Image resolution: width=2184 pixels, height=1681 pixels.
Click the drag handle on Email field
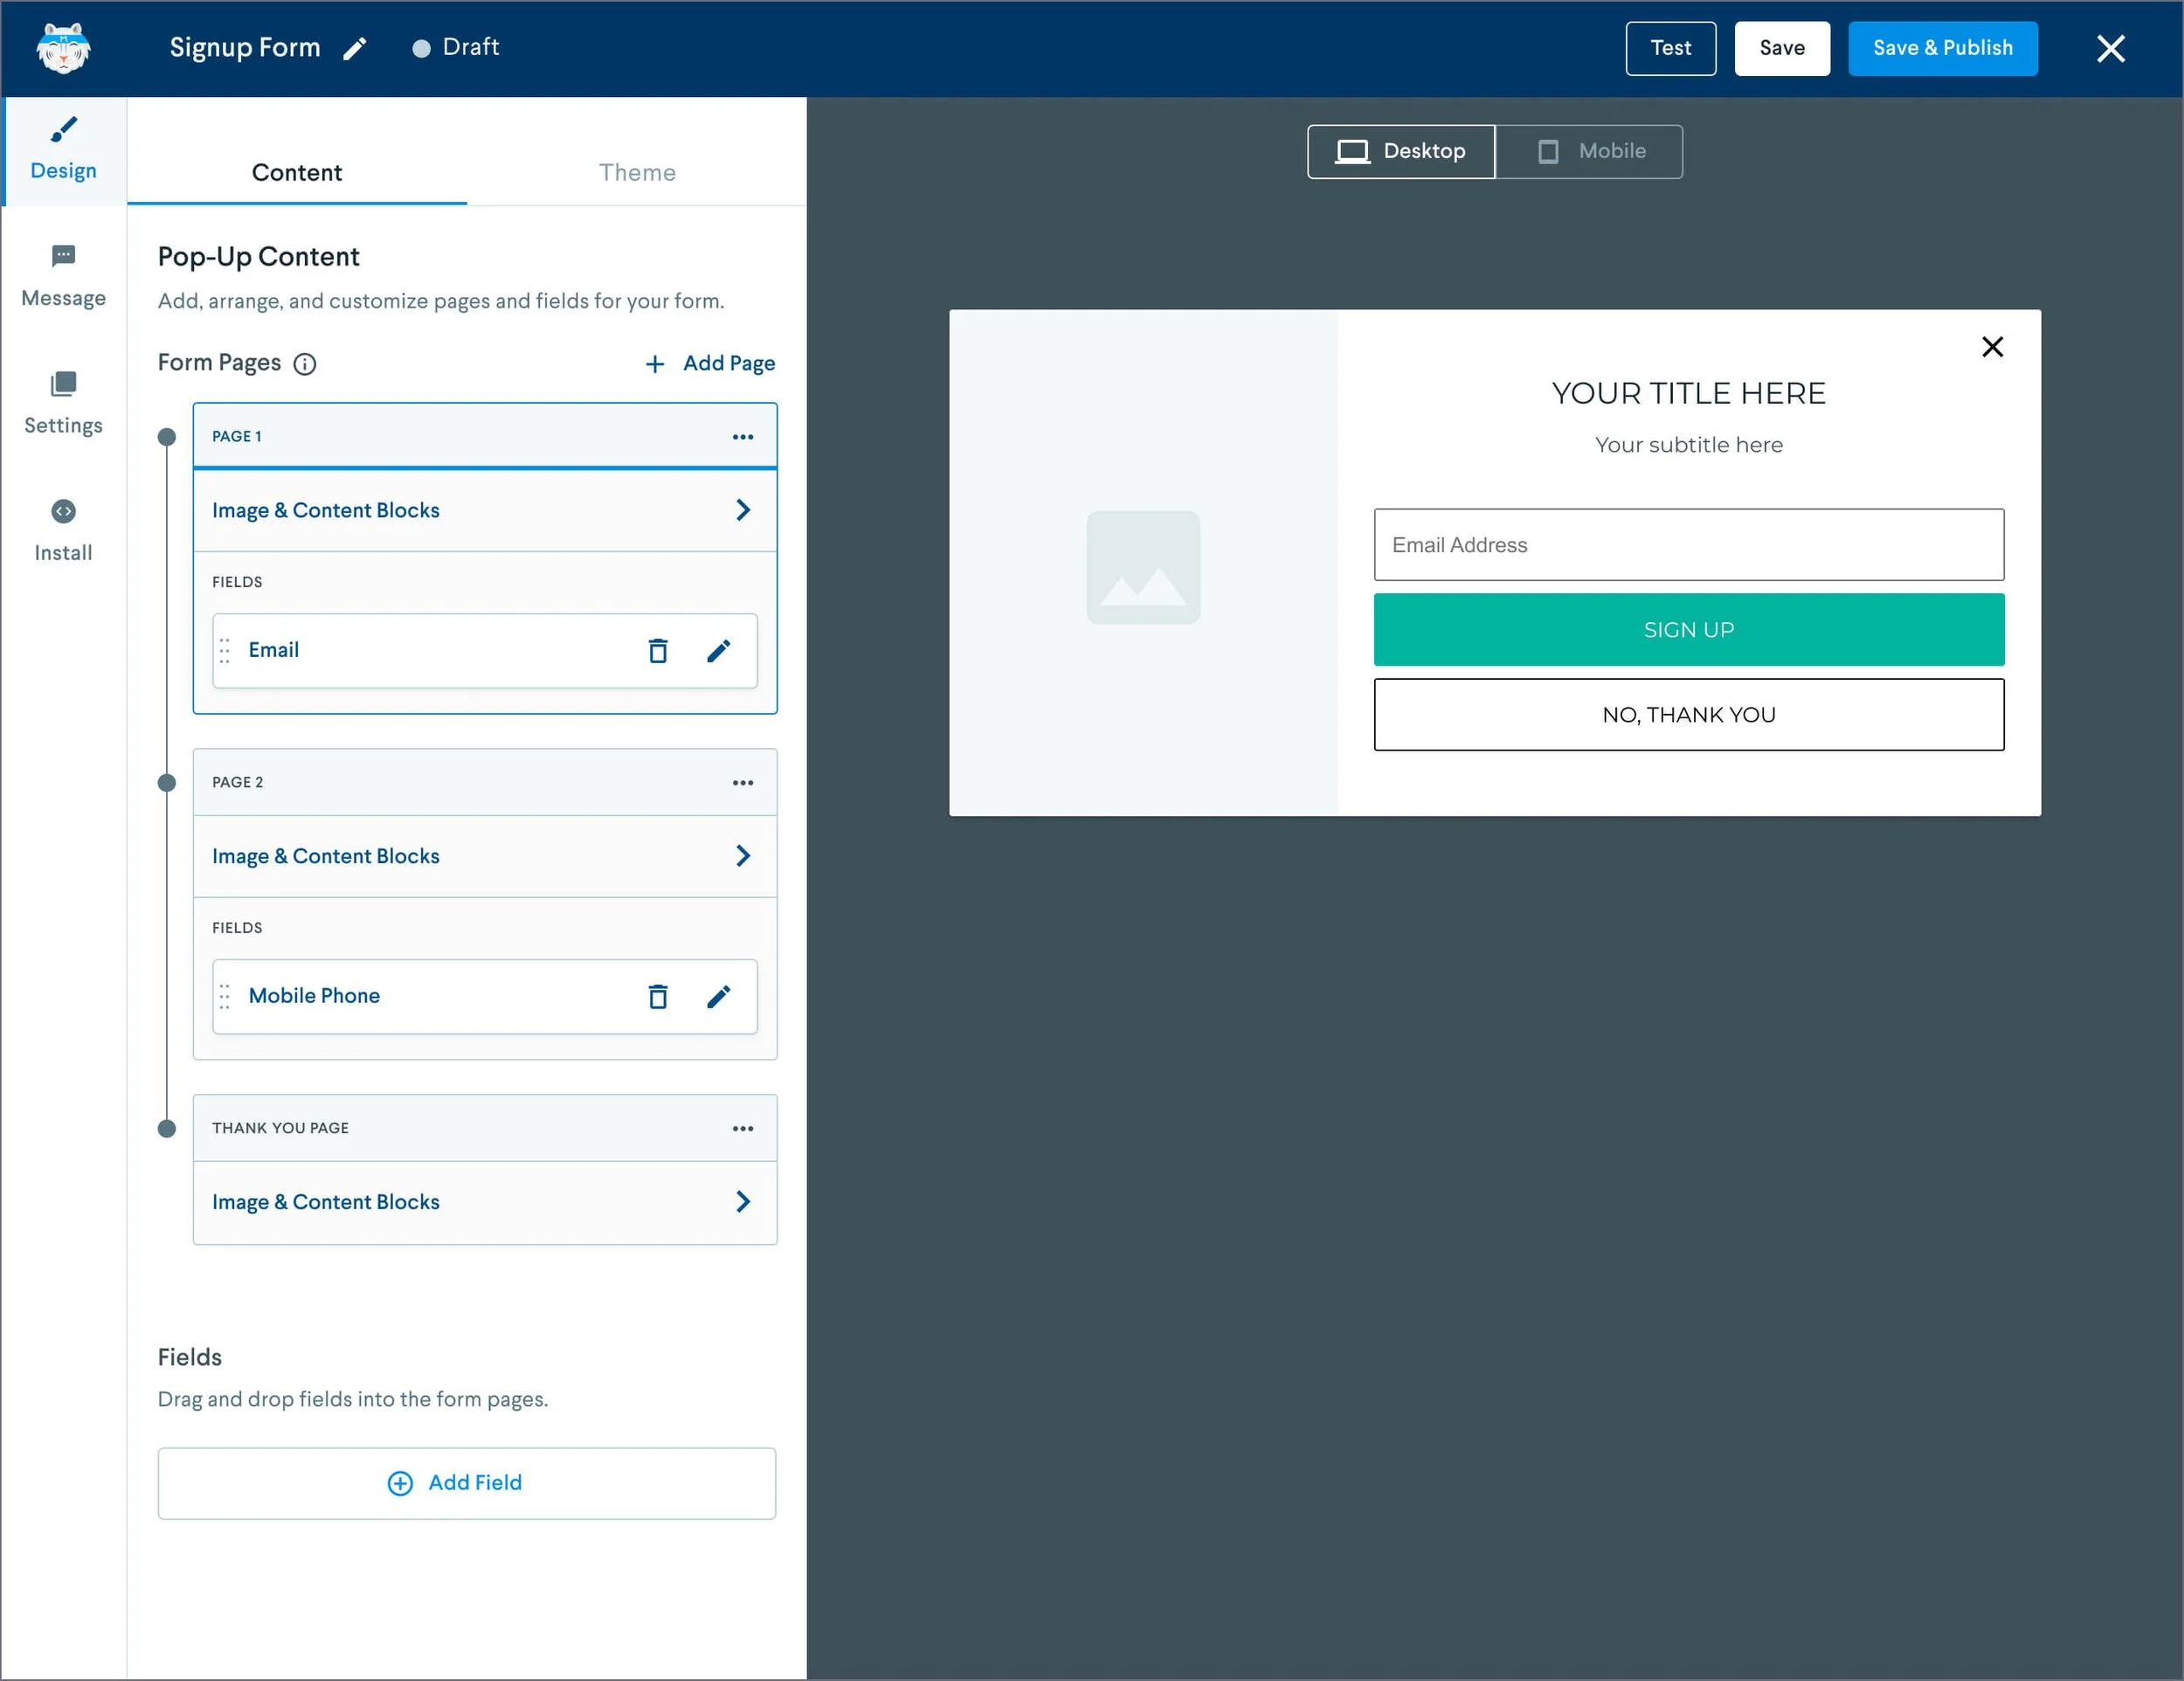coord(225,651)
